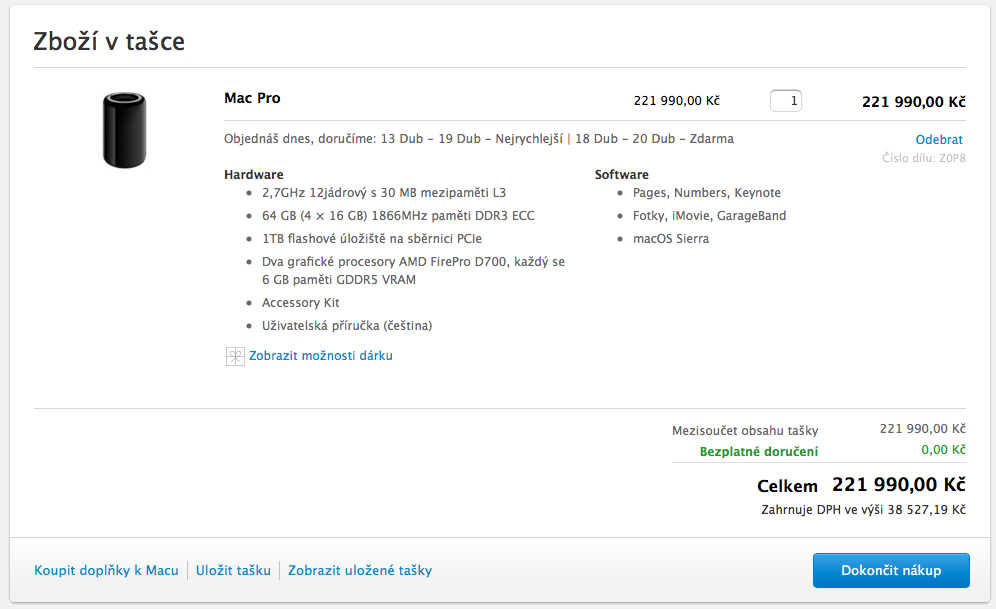Click the Zahrnuje DPH tax note

pyautogui.click(x=863, y=510)
